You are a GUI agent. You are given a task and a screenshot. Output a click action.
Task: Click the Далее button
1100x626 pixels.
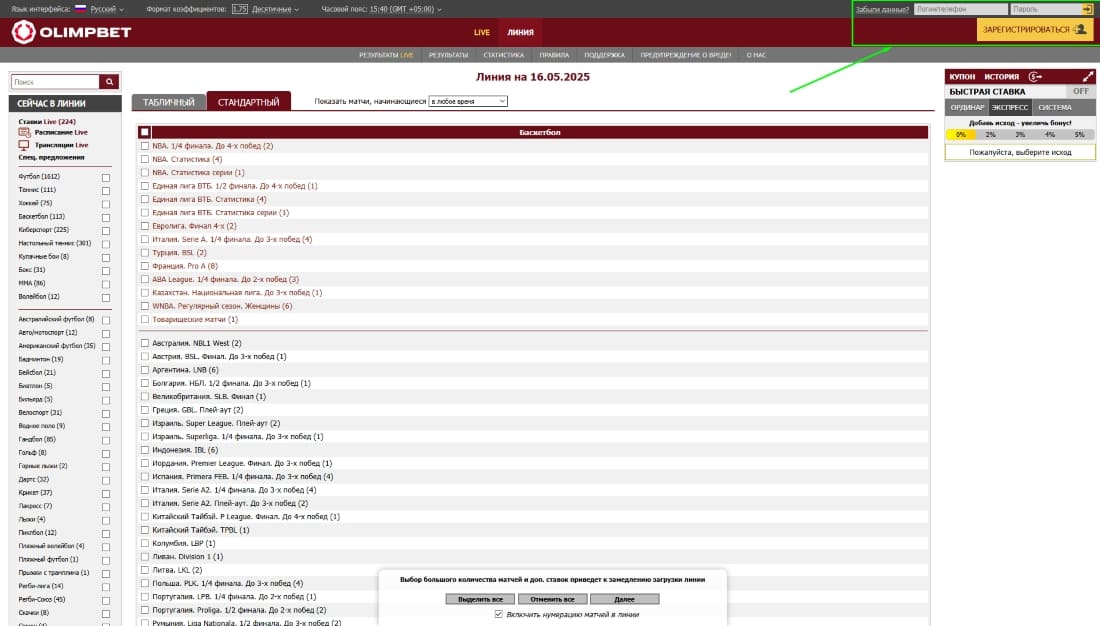tap(624, 599)
